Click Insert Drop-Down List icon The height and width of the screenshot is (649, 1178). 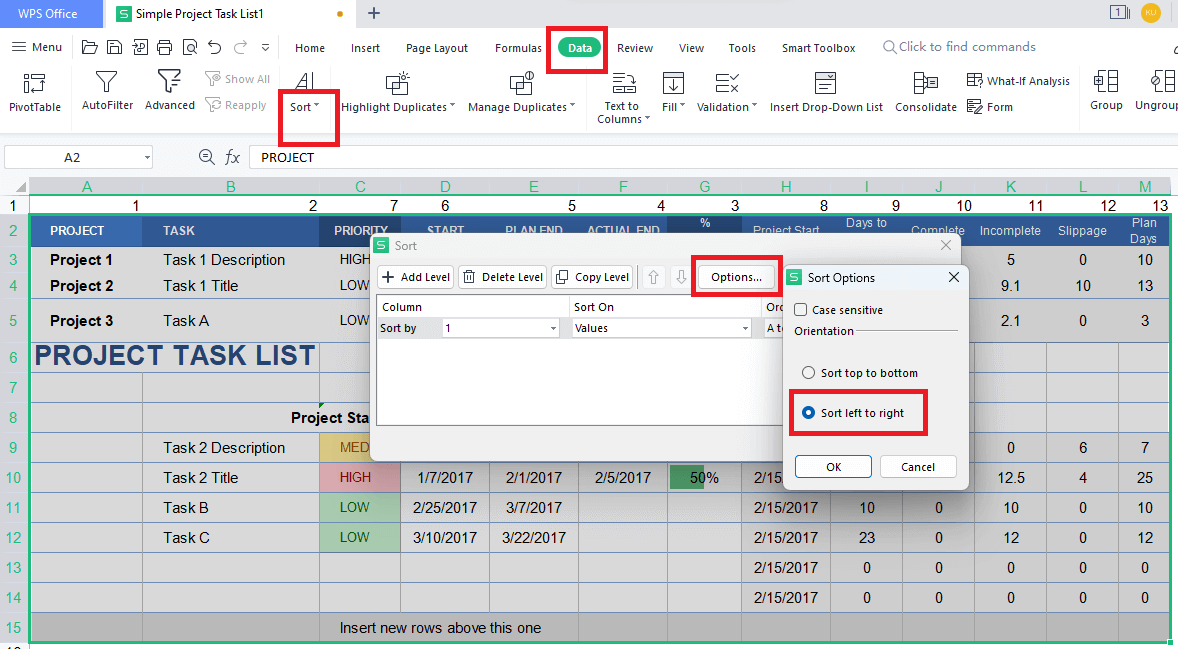pyautogui.click(x=825, y=84)
